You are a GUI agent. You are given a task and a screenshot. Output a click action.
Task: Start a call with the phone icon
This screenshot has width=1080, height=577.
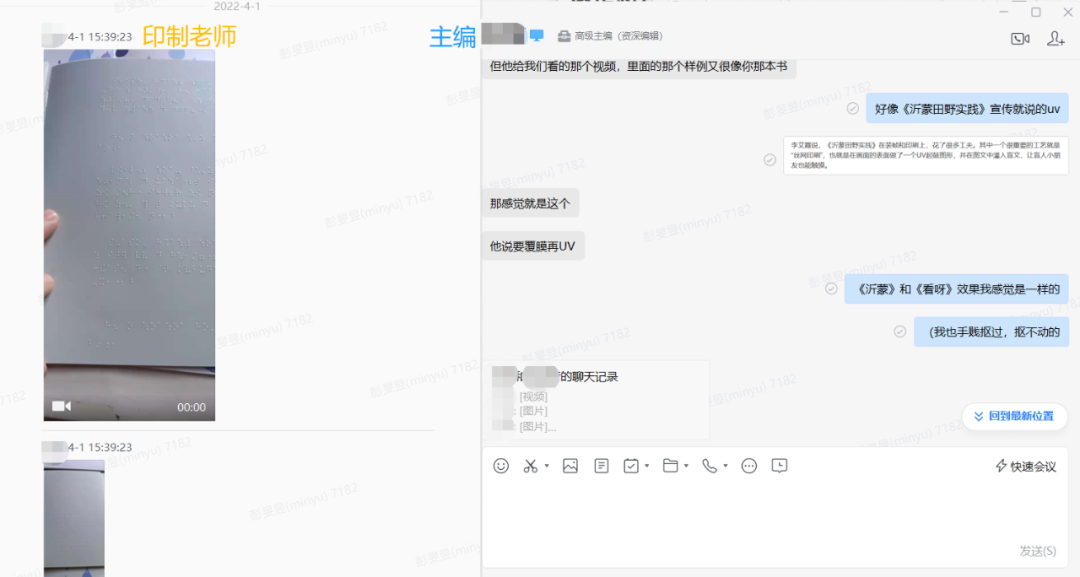click(709, 465)
